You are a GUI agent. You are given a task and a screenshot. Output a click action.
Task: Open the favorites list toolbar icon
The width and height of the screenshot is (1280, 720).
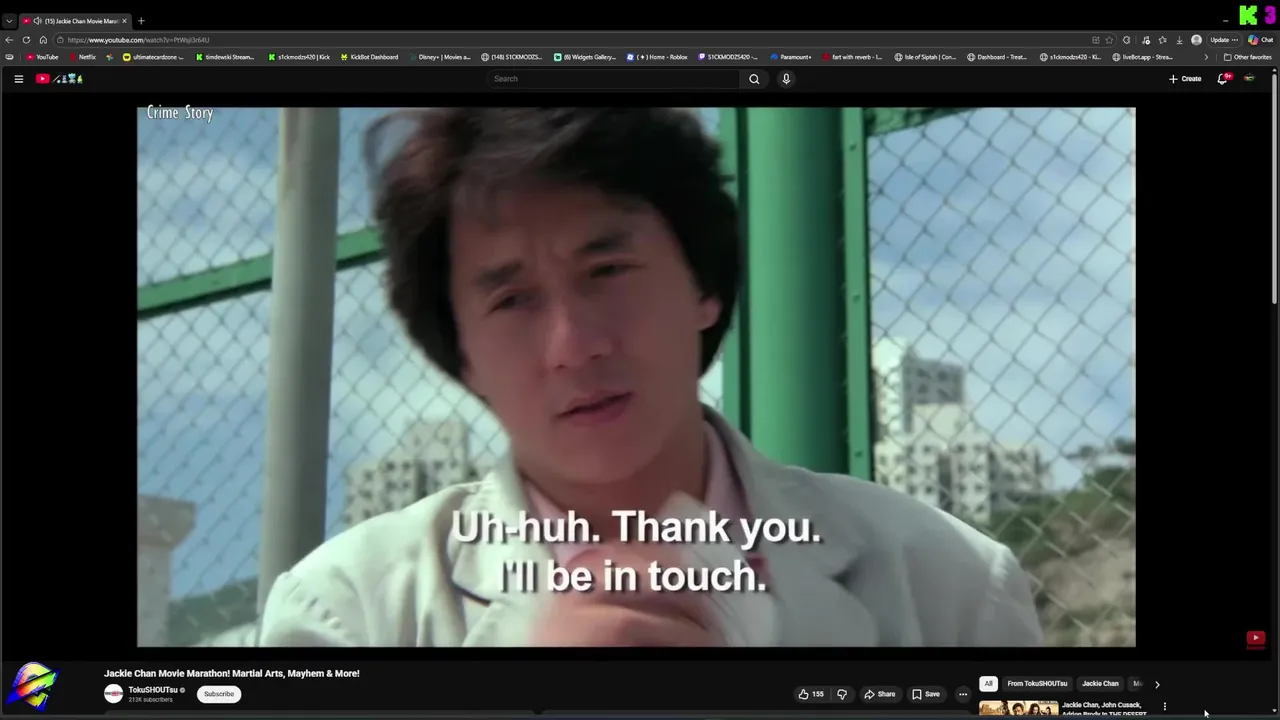coord(1162,40)
